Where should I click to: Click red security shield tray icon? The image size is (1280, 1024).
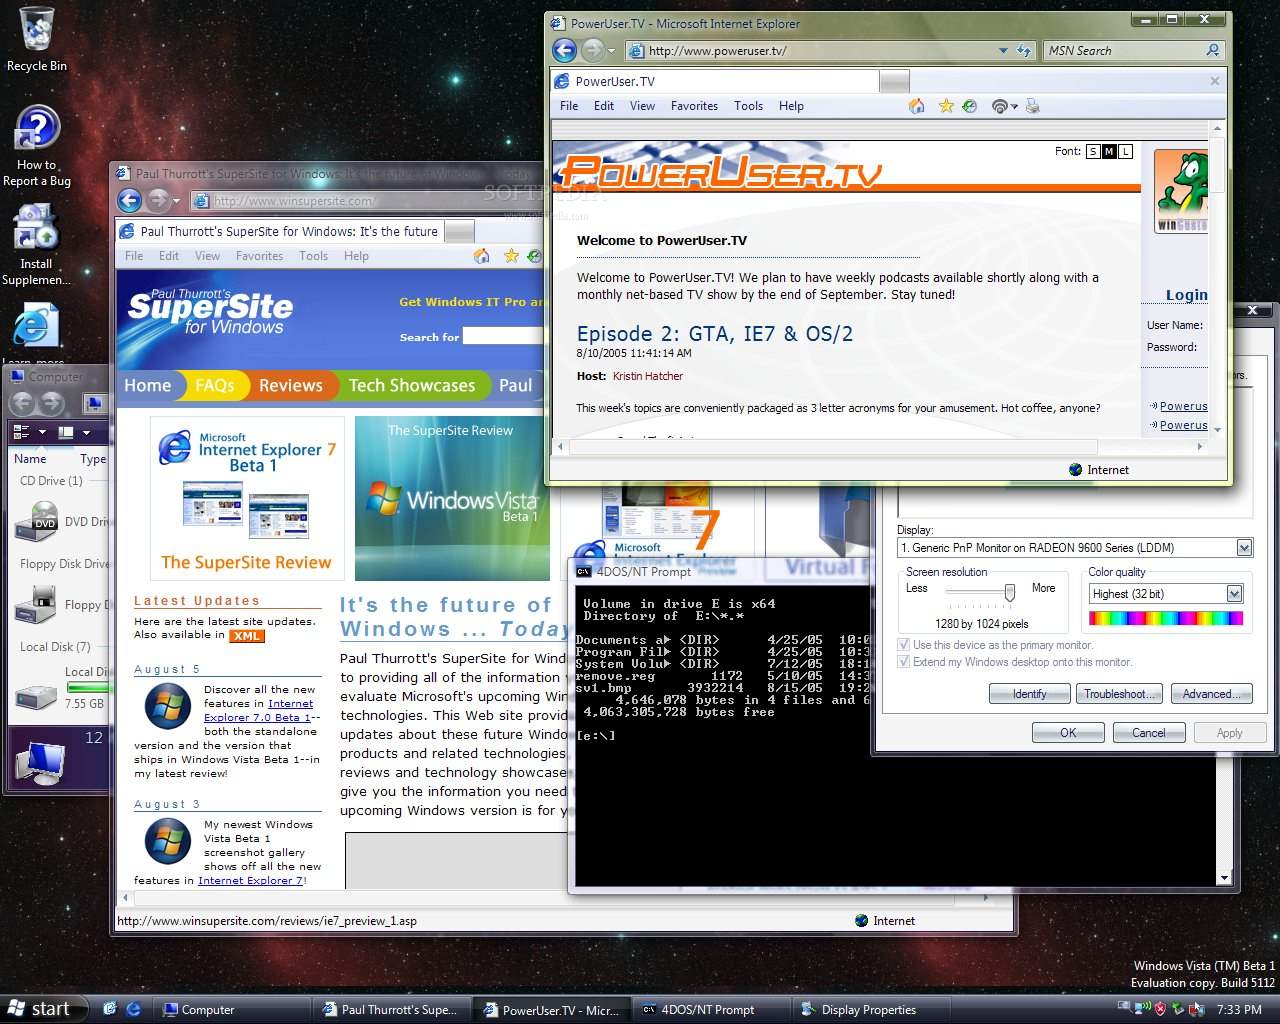tap(1160, 1009)
